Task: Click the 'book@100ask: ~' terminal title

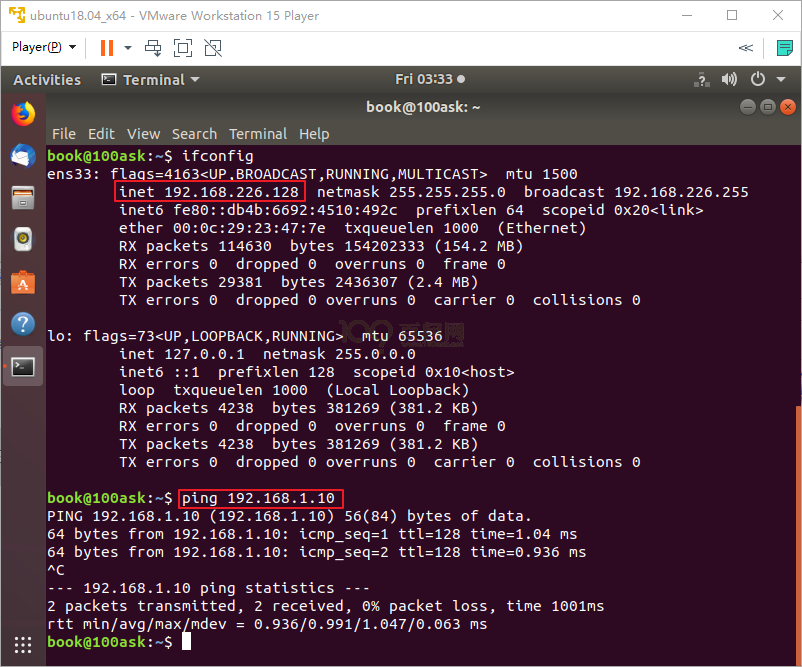Action: (423, 107)
